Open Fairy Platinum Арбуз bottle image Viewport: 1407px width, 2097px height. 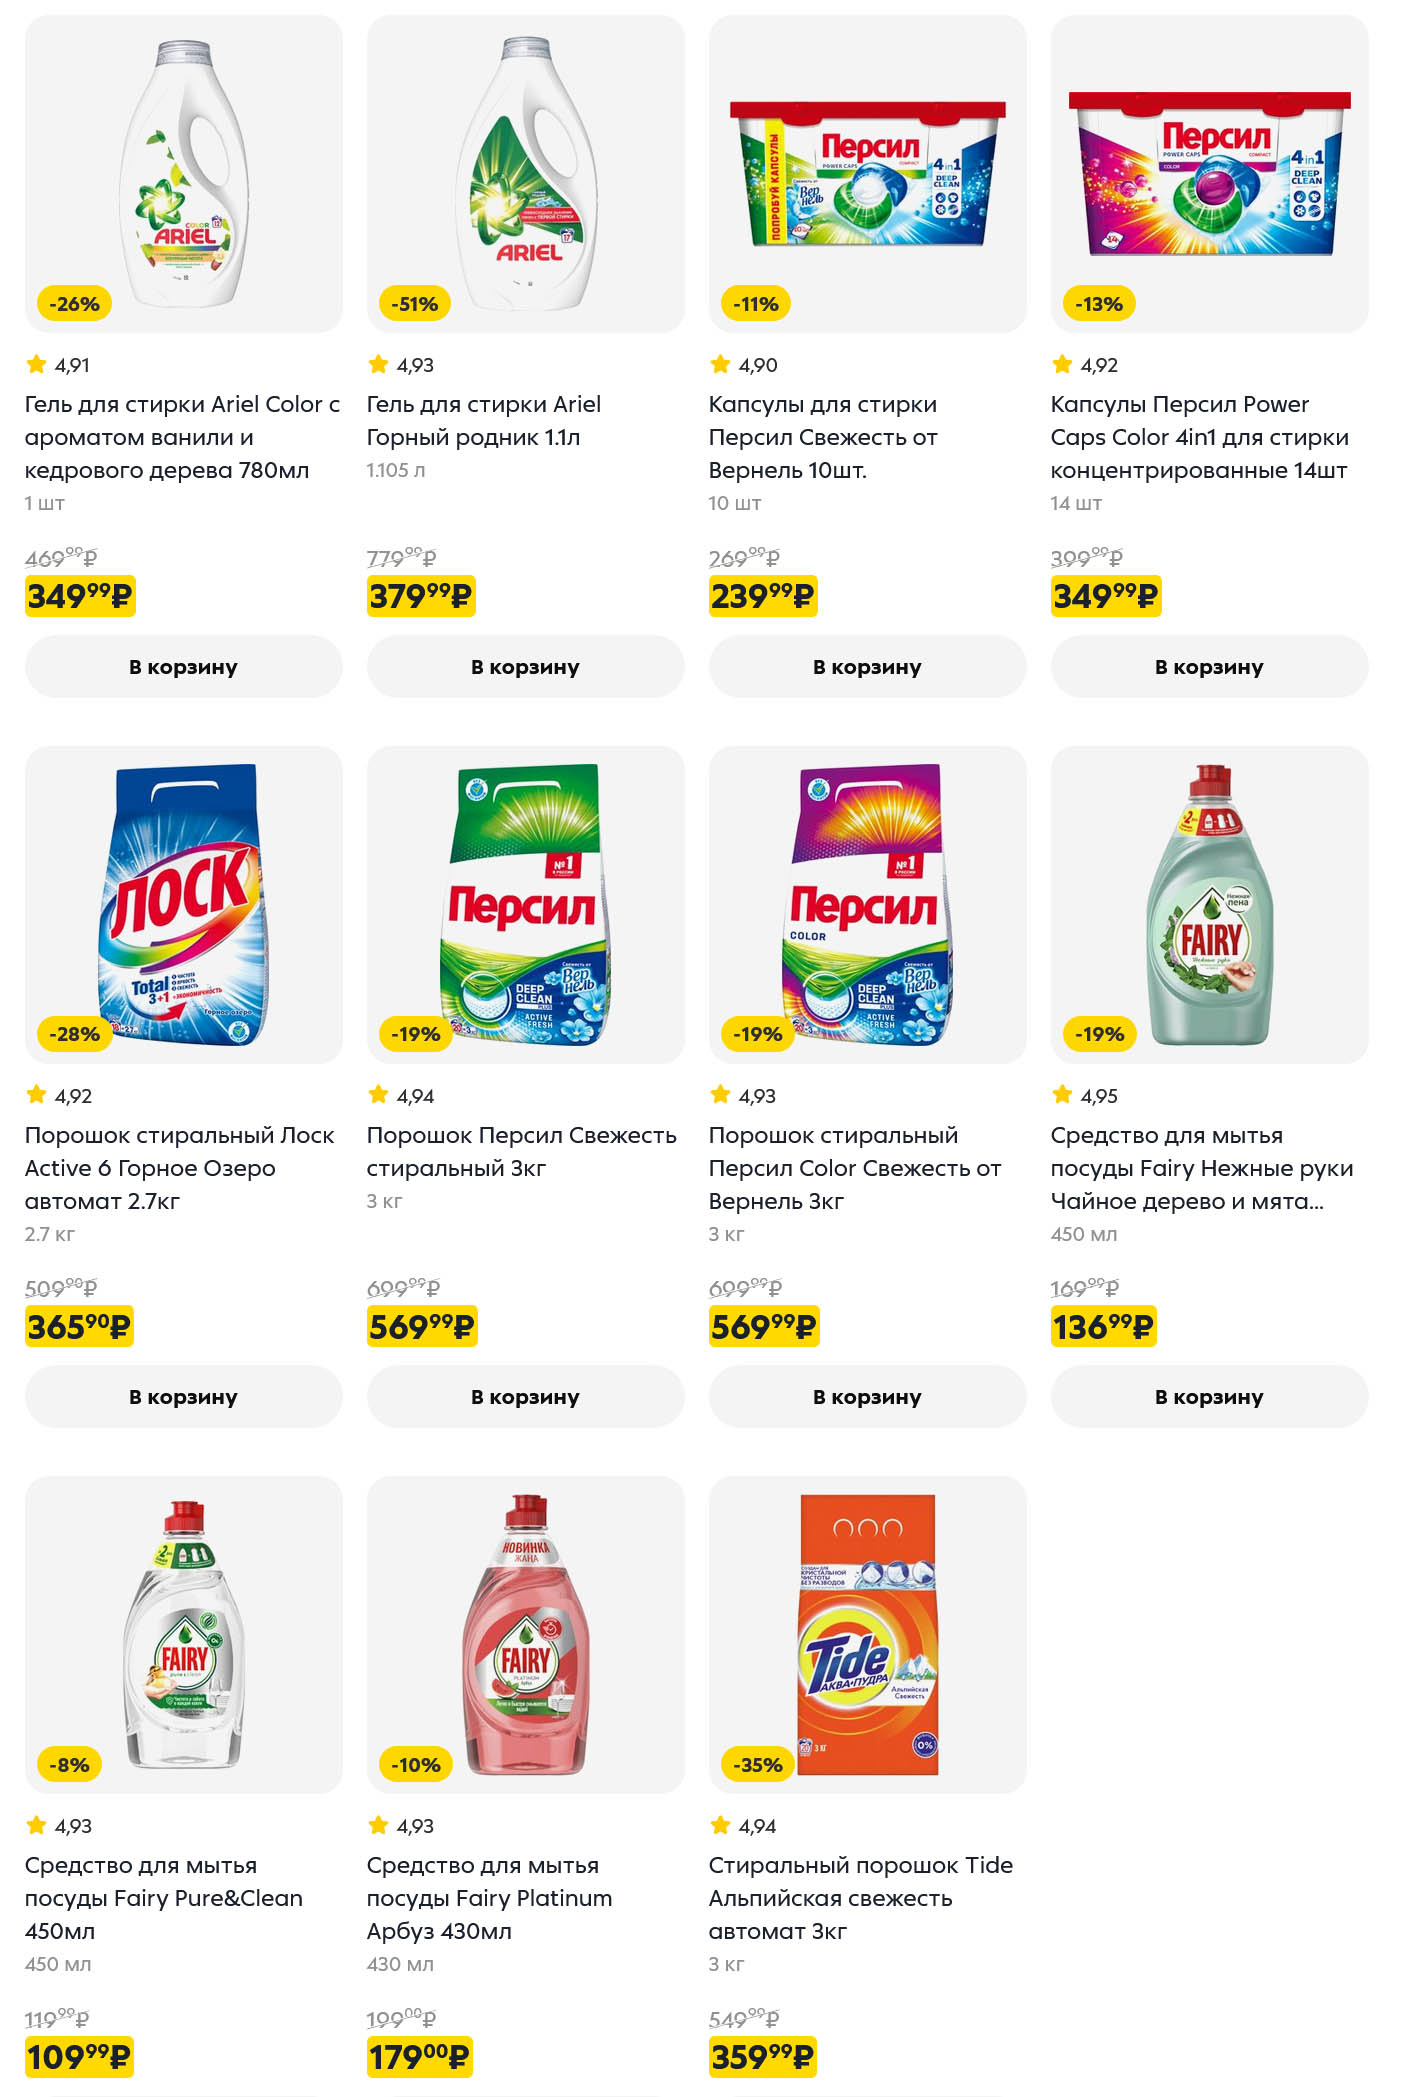tap(526, 1634)
